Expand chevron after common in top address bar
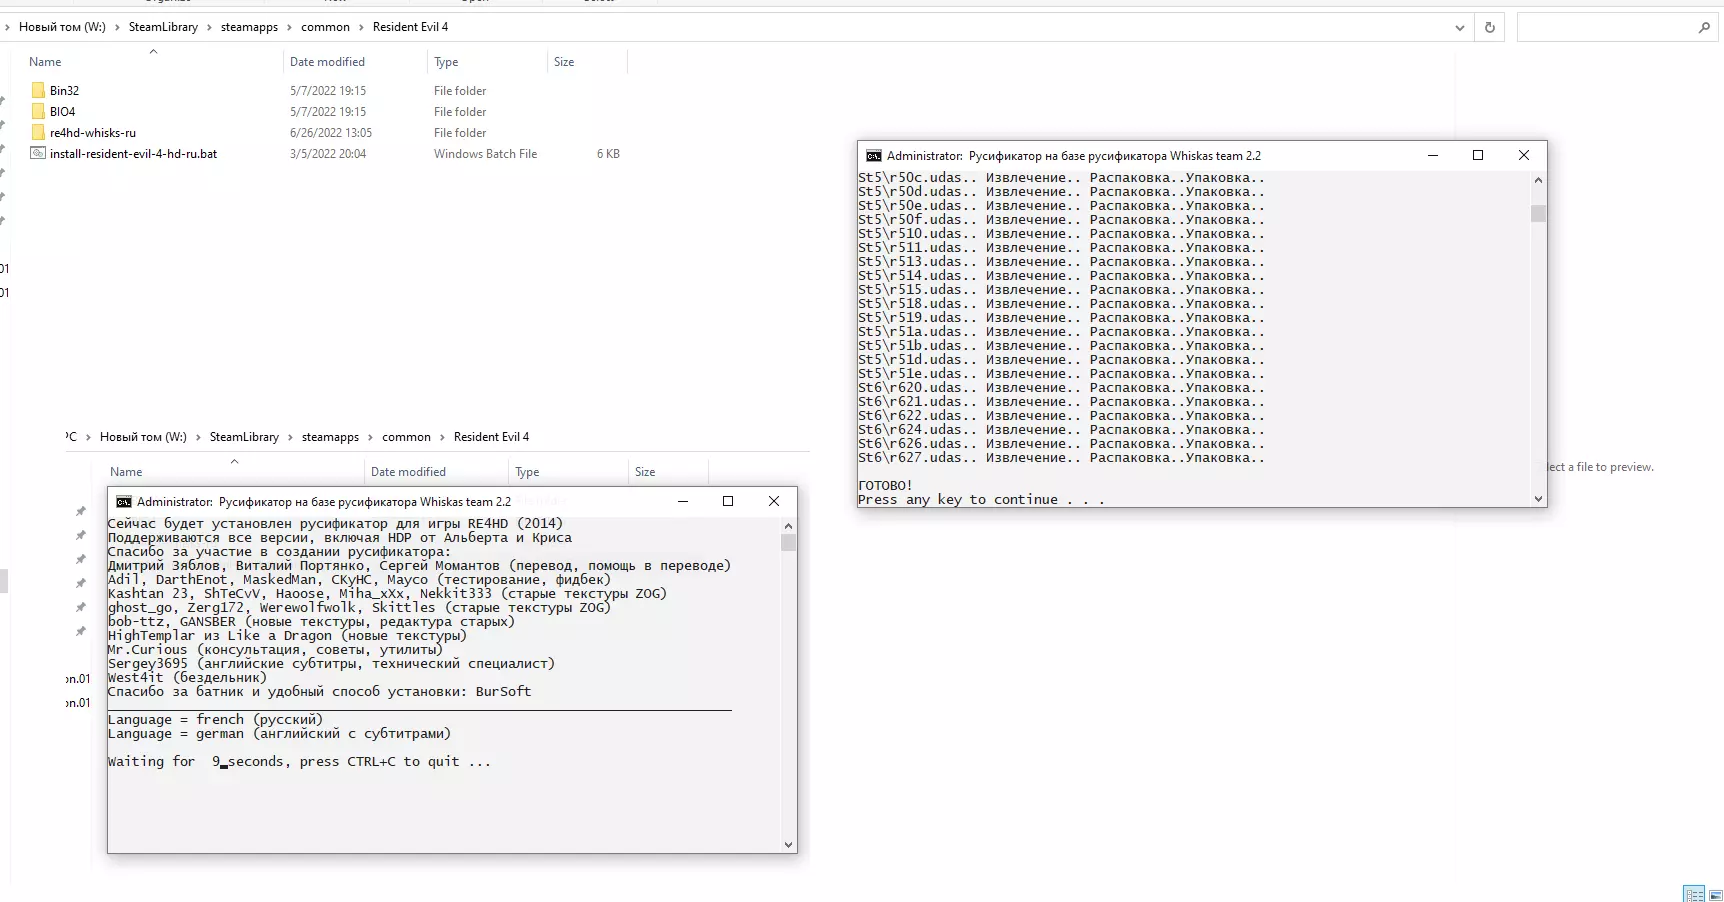 point(361,27)
